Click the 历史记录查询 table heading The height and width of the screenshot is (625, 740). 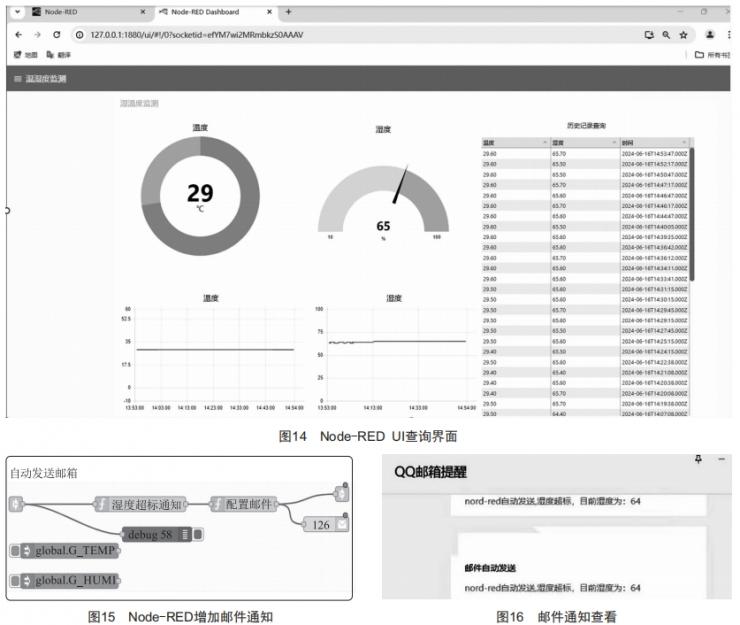tap(586, 126)
